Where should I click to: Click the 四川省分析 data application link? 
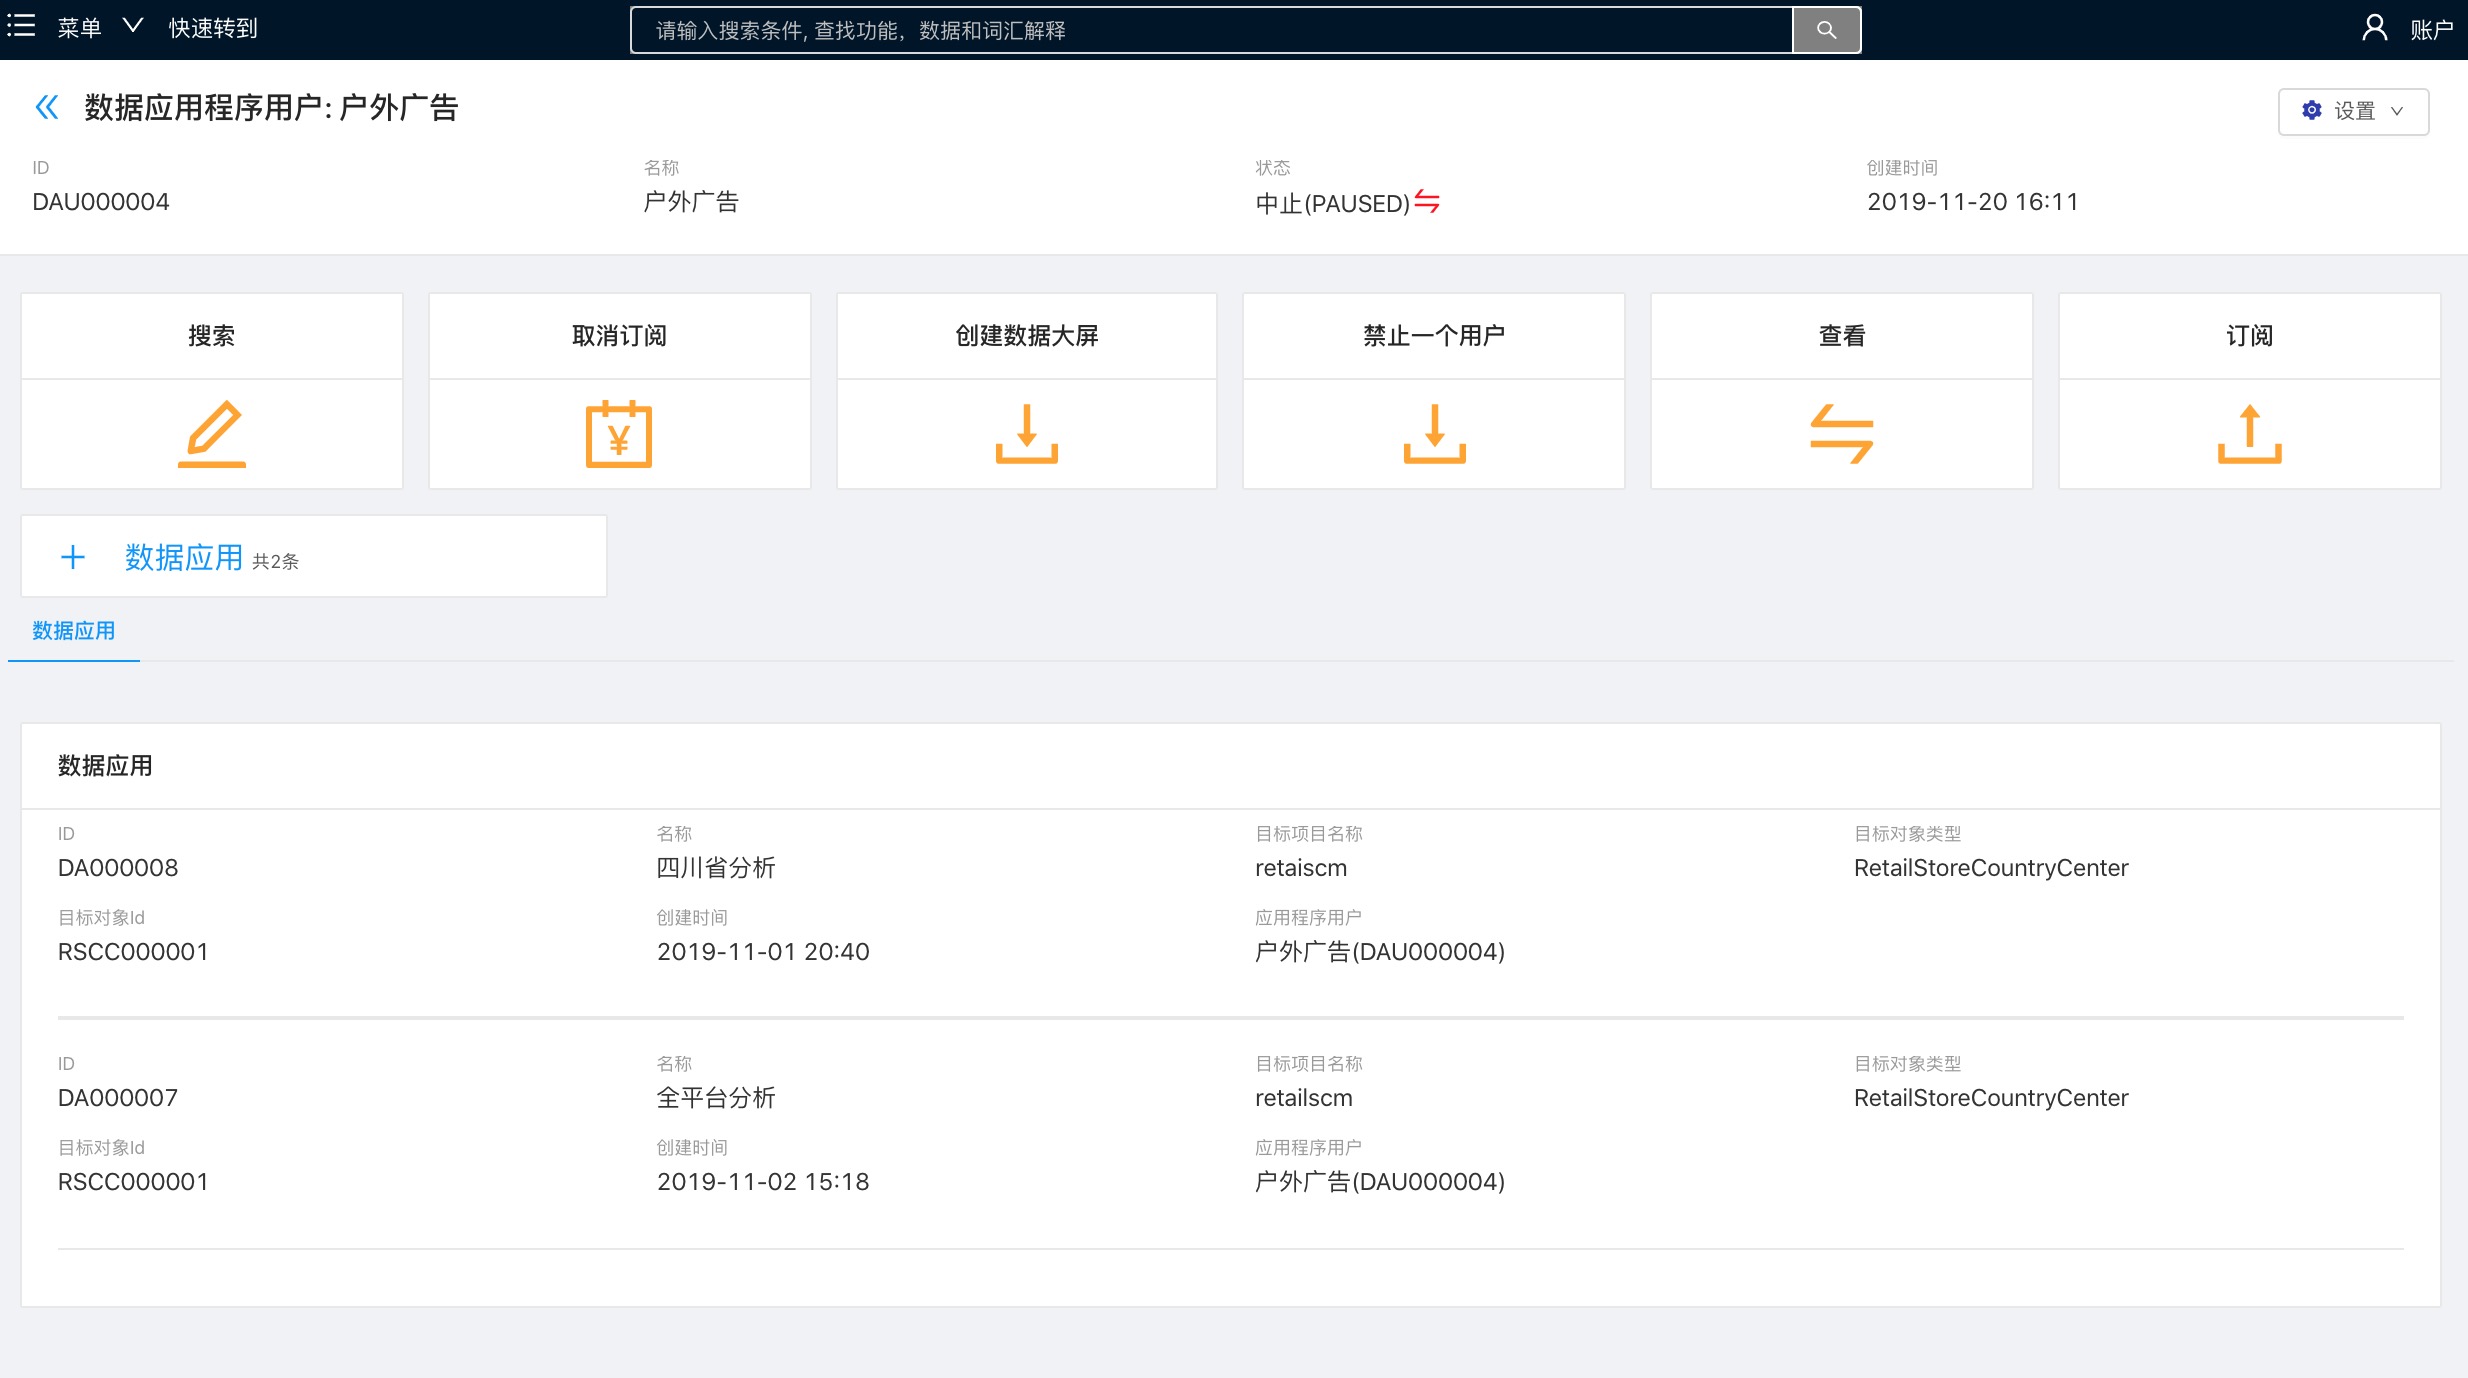pyautogui.click(x=715, y=868)
